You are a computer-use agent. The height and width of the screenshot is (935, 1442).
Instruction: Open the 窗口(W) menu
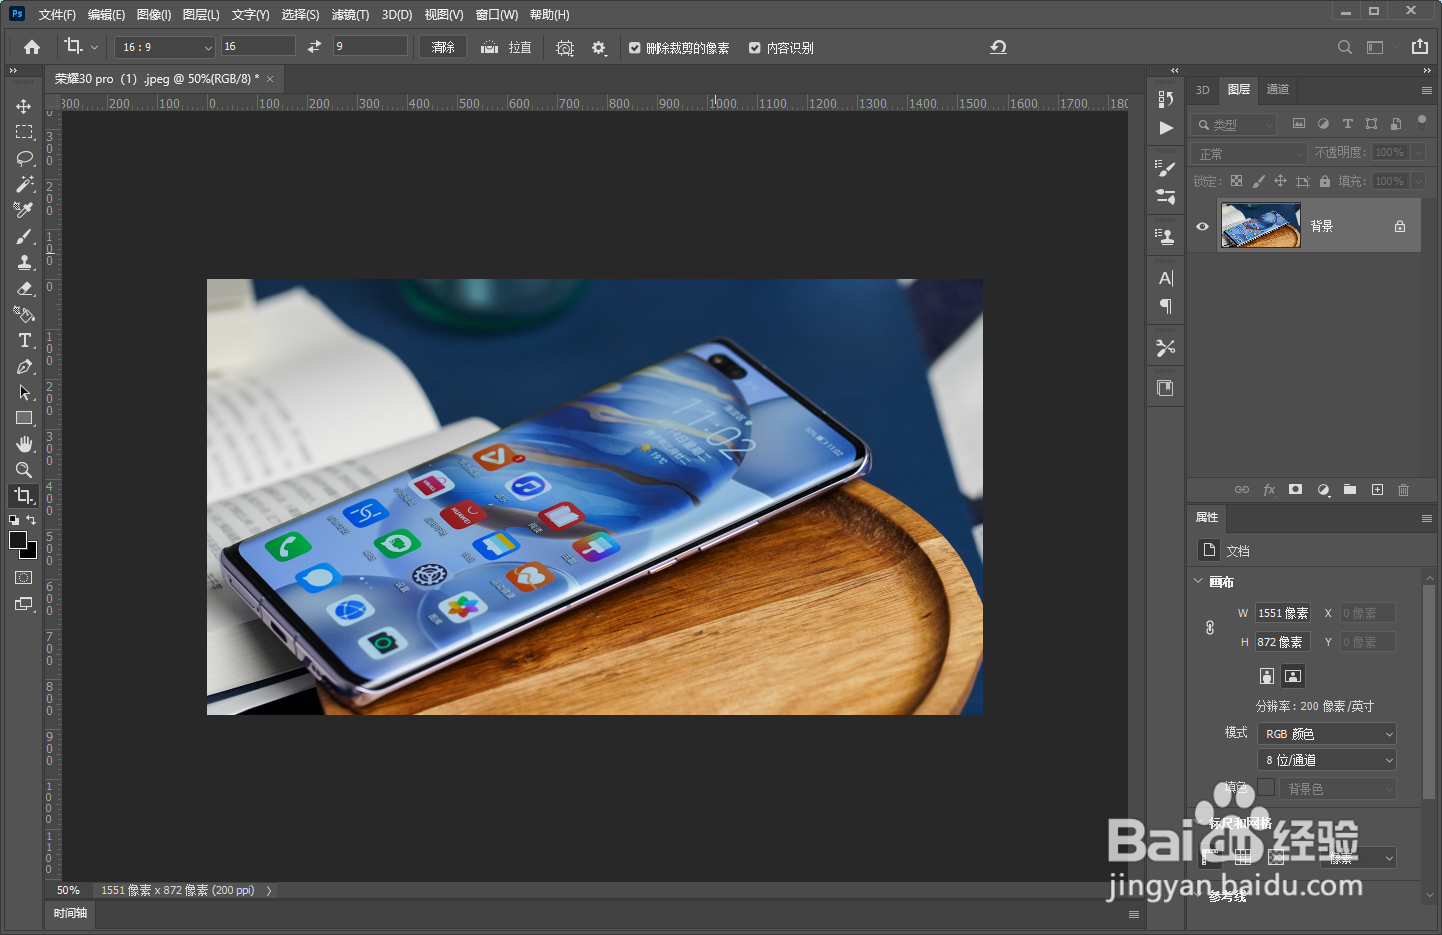(497, 14)
